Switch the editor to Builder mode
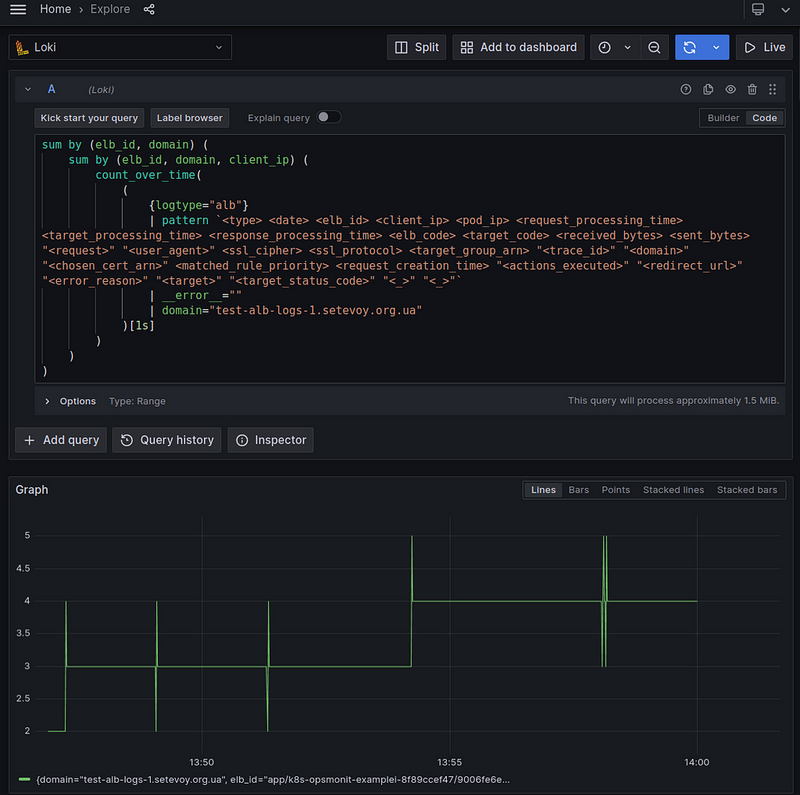 click(x=723, y=118)
